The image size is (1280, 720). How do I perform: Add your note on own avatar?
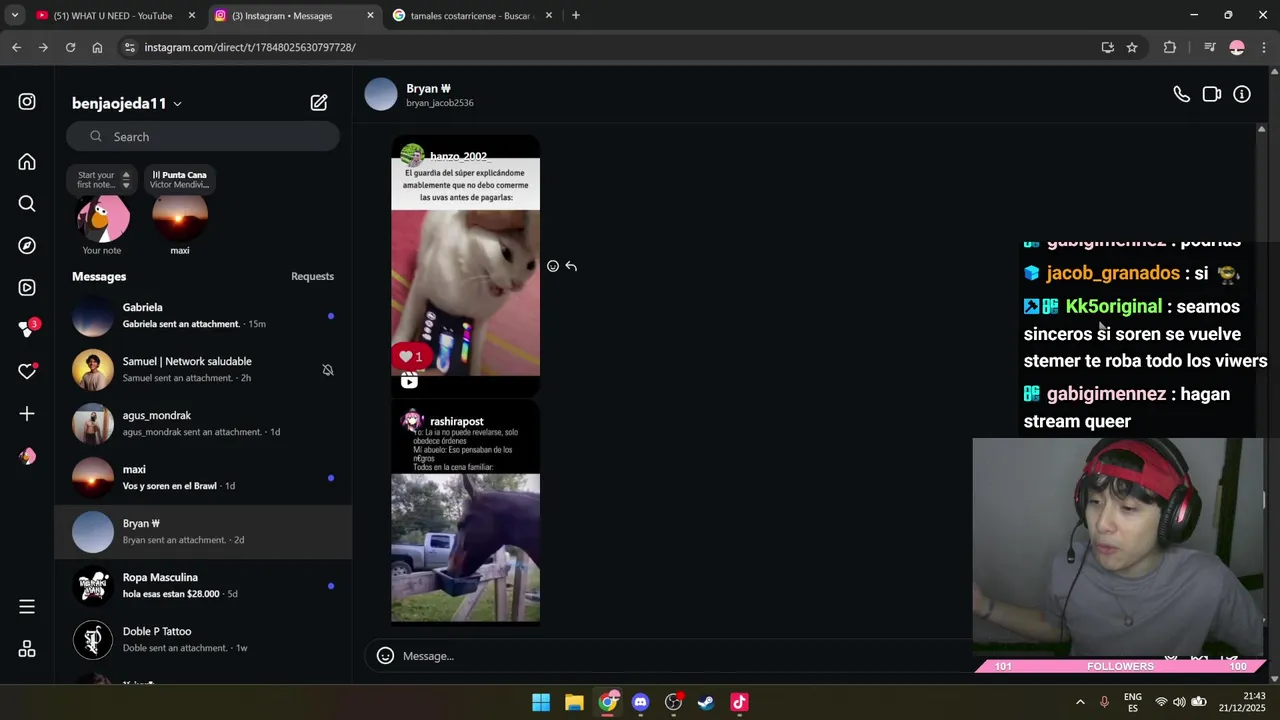pyautogui.click(x=102, y=217)
